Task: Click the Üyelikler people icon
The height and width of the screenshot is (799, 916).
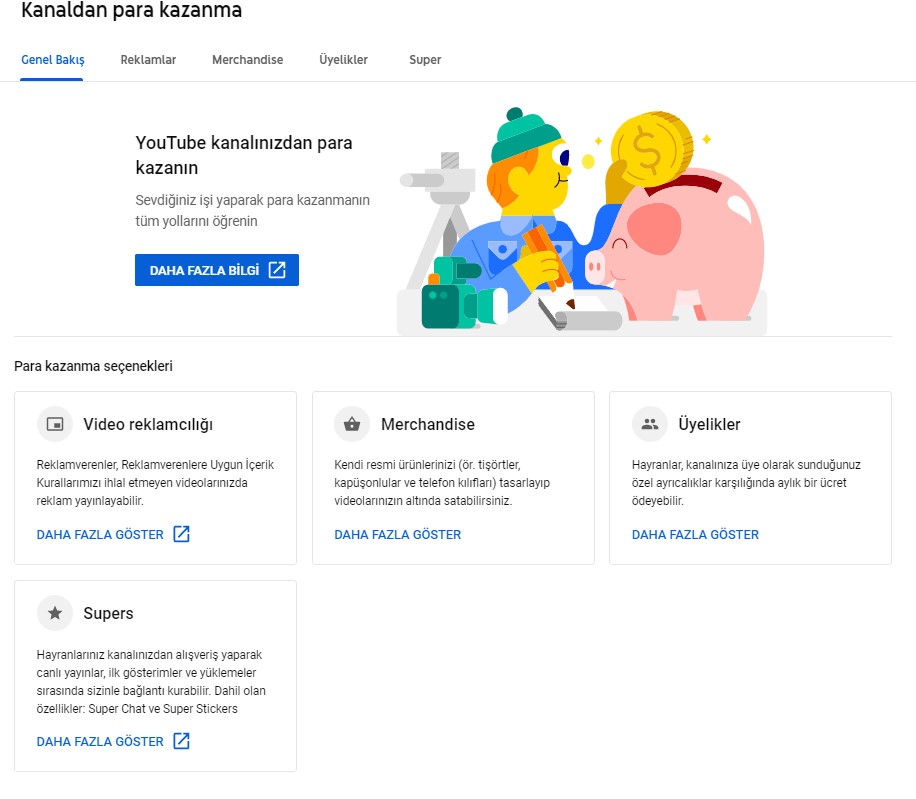Action: (x=650, y=424)
